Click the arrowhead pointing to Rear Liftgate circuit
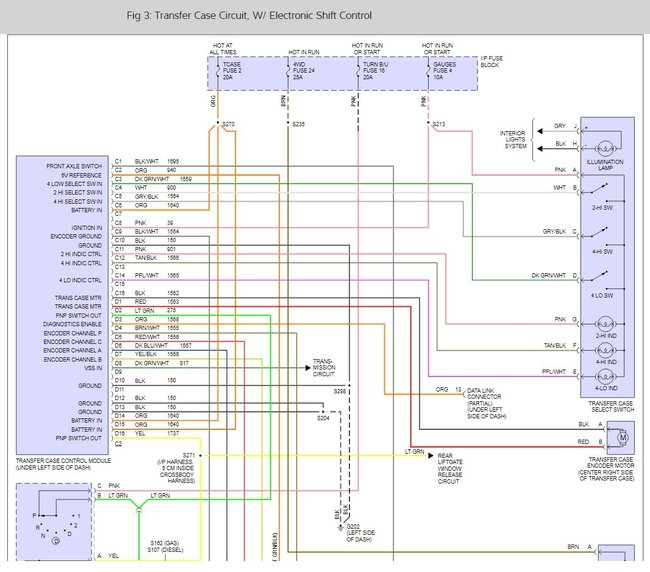The width and height of the screenshot is (650, 572). [431, 456]
